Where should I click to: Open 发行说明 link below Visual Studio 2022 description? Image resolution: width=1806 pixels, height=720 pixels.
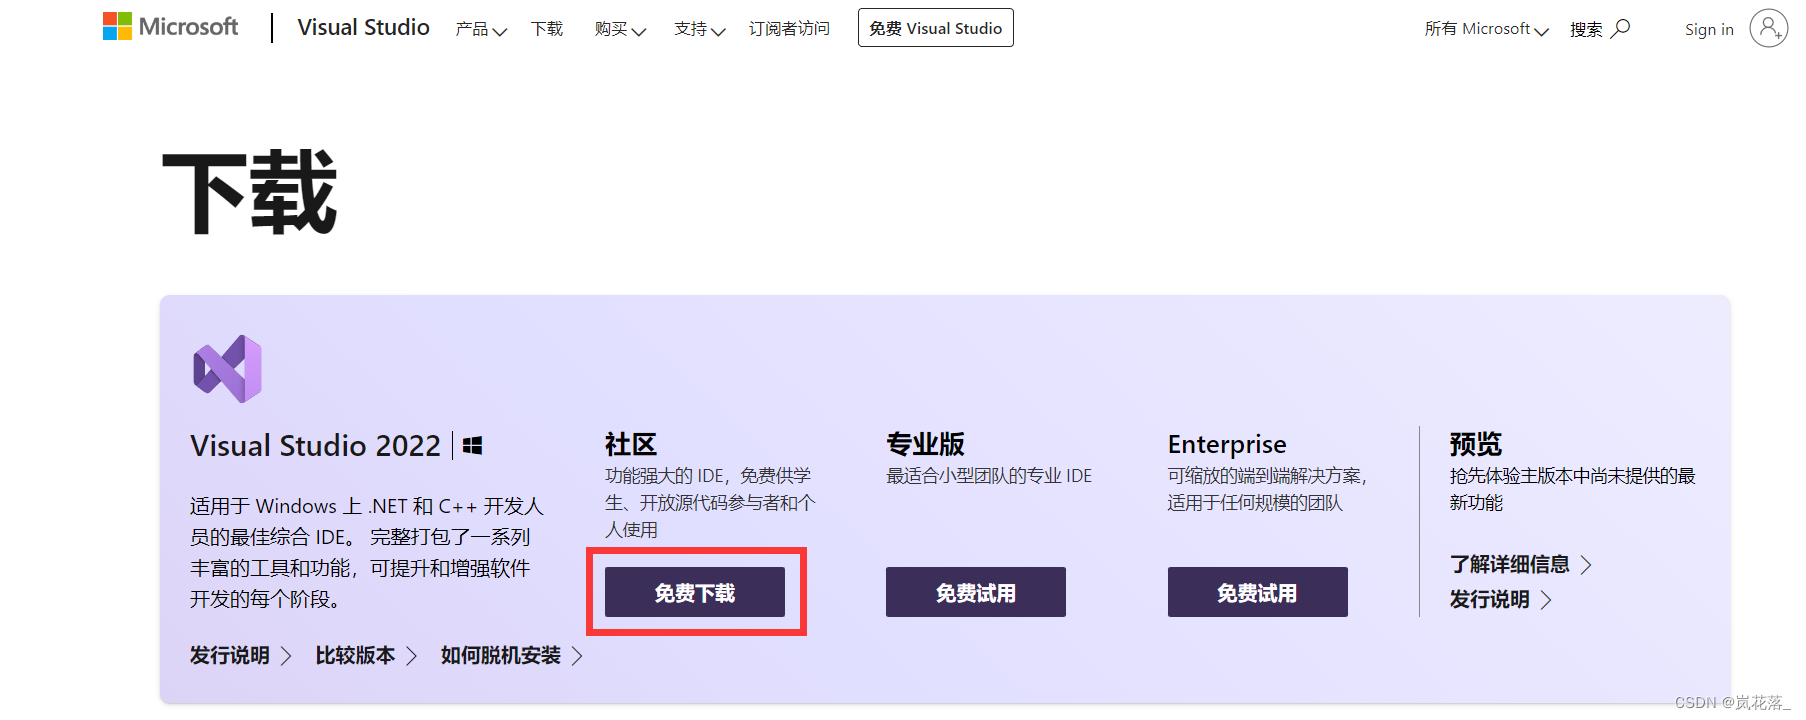(240, 655)
